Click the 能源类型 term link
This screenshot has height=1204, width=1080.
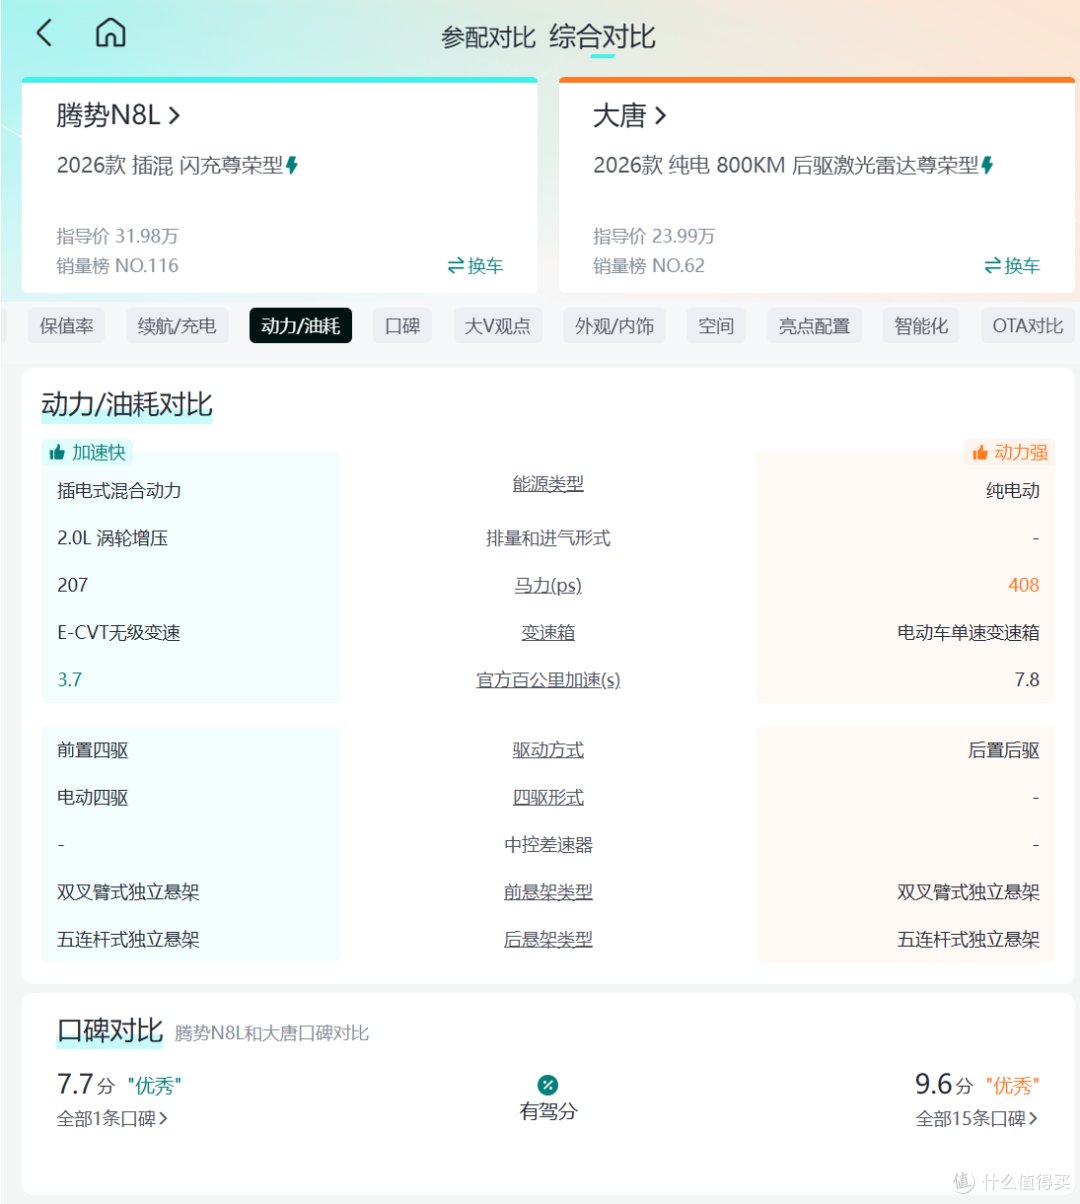548,484
